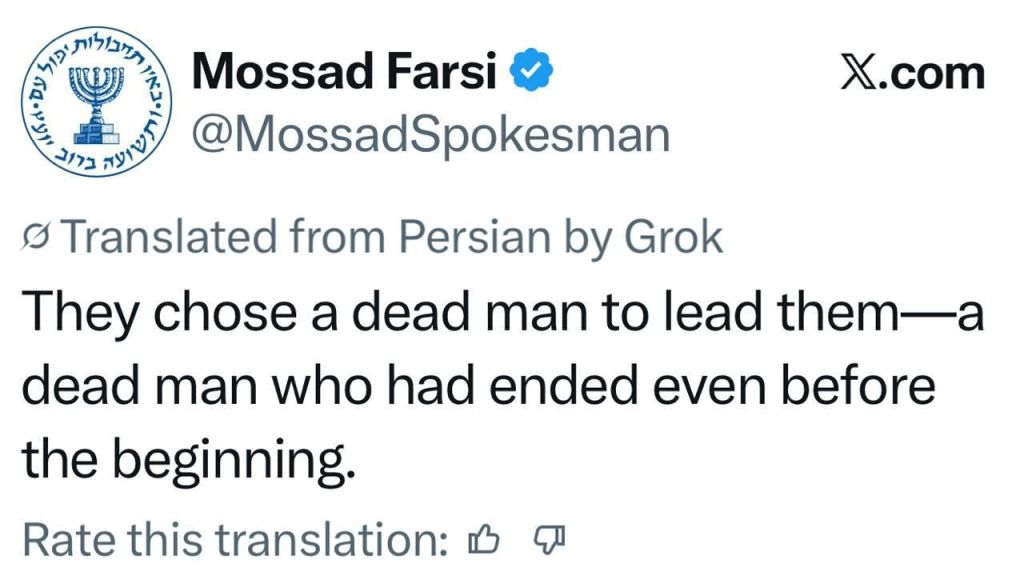Rate the translation with thumbs up
This screenshot has height=584, width=1024.
tap(483, 541)
